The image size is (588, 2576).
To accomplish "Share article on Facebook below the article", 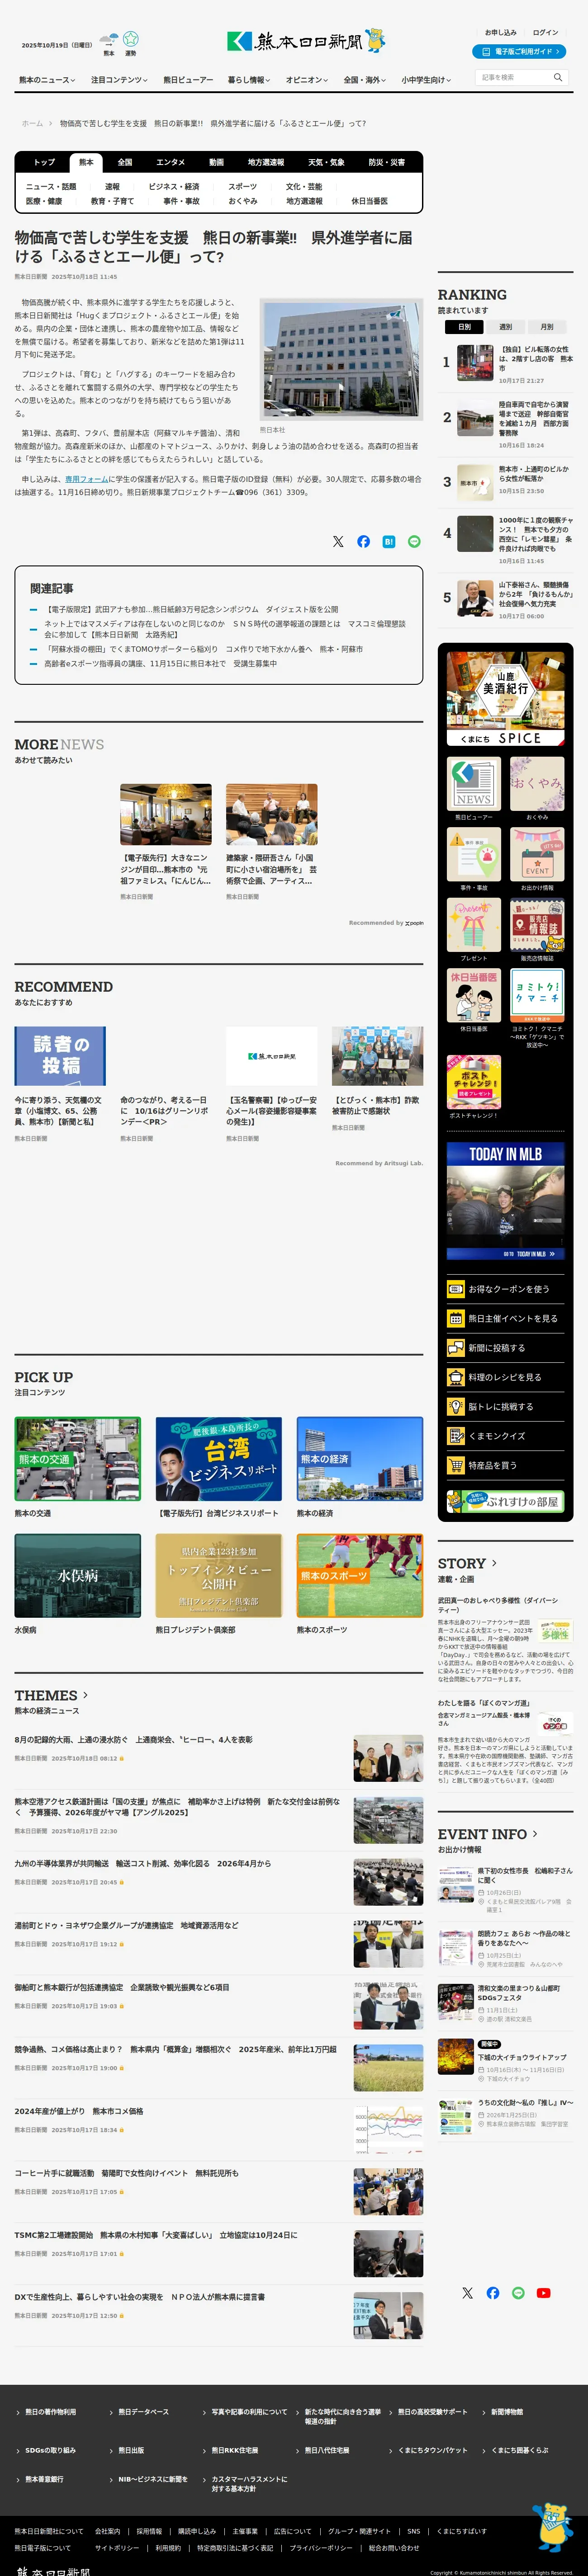I will 363,541.
